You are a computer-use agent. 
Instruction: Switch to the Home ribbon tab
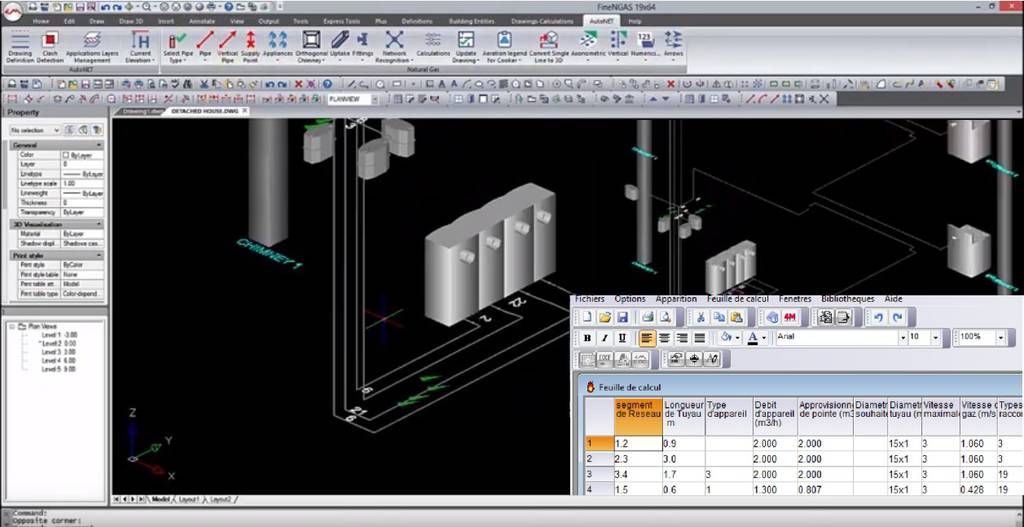pyautogui.click(x=40, y=21)
